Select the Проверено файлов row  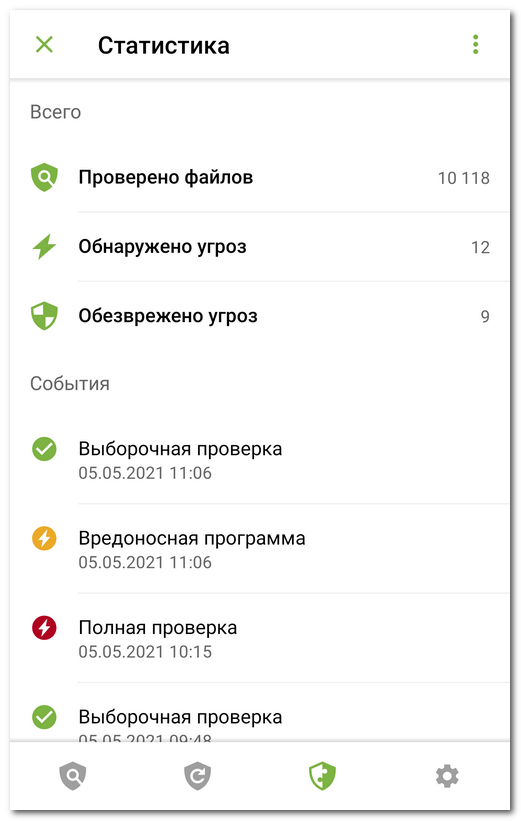click(260, 177)
